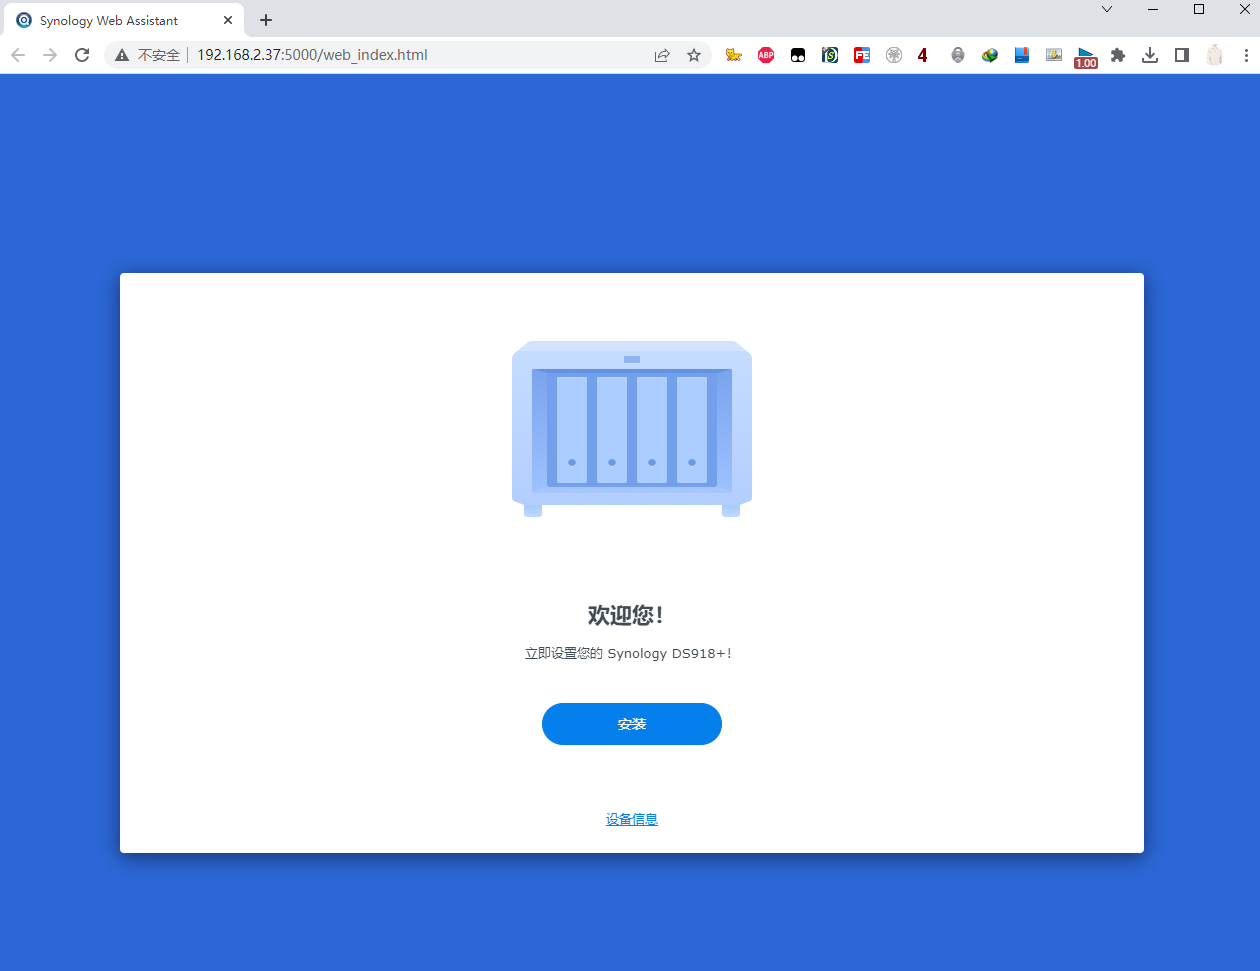Select the Synology Web Assistant tab
The image size is (1260, 971).
[122, 20]
